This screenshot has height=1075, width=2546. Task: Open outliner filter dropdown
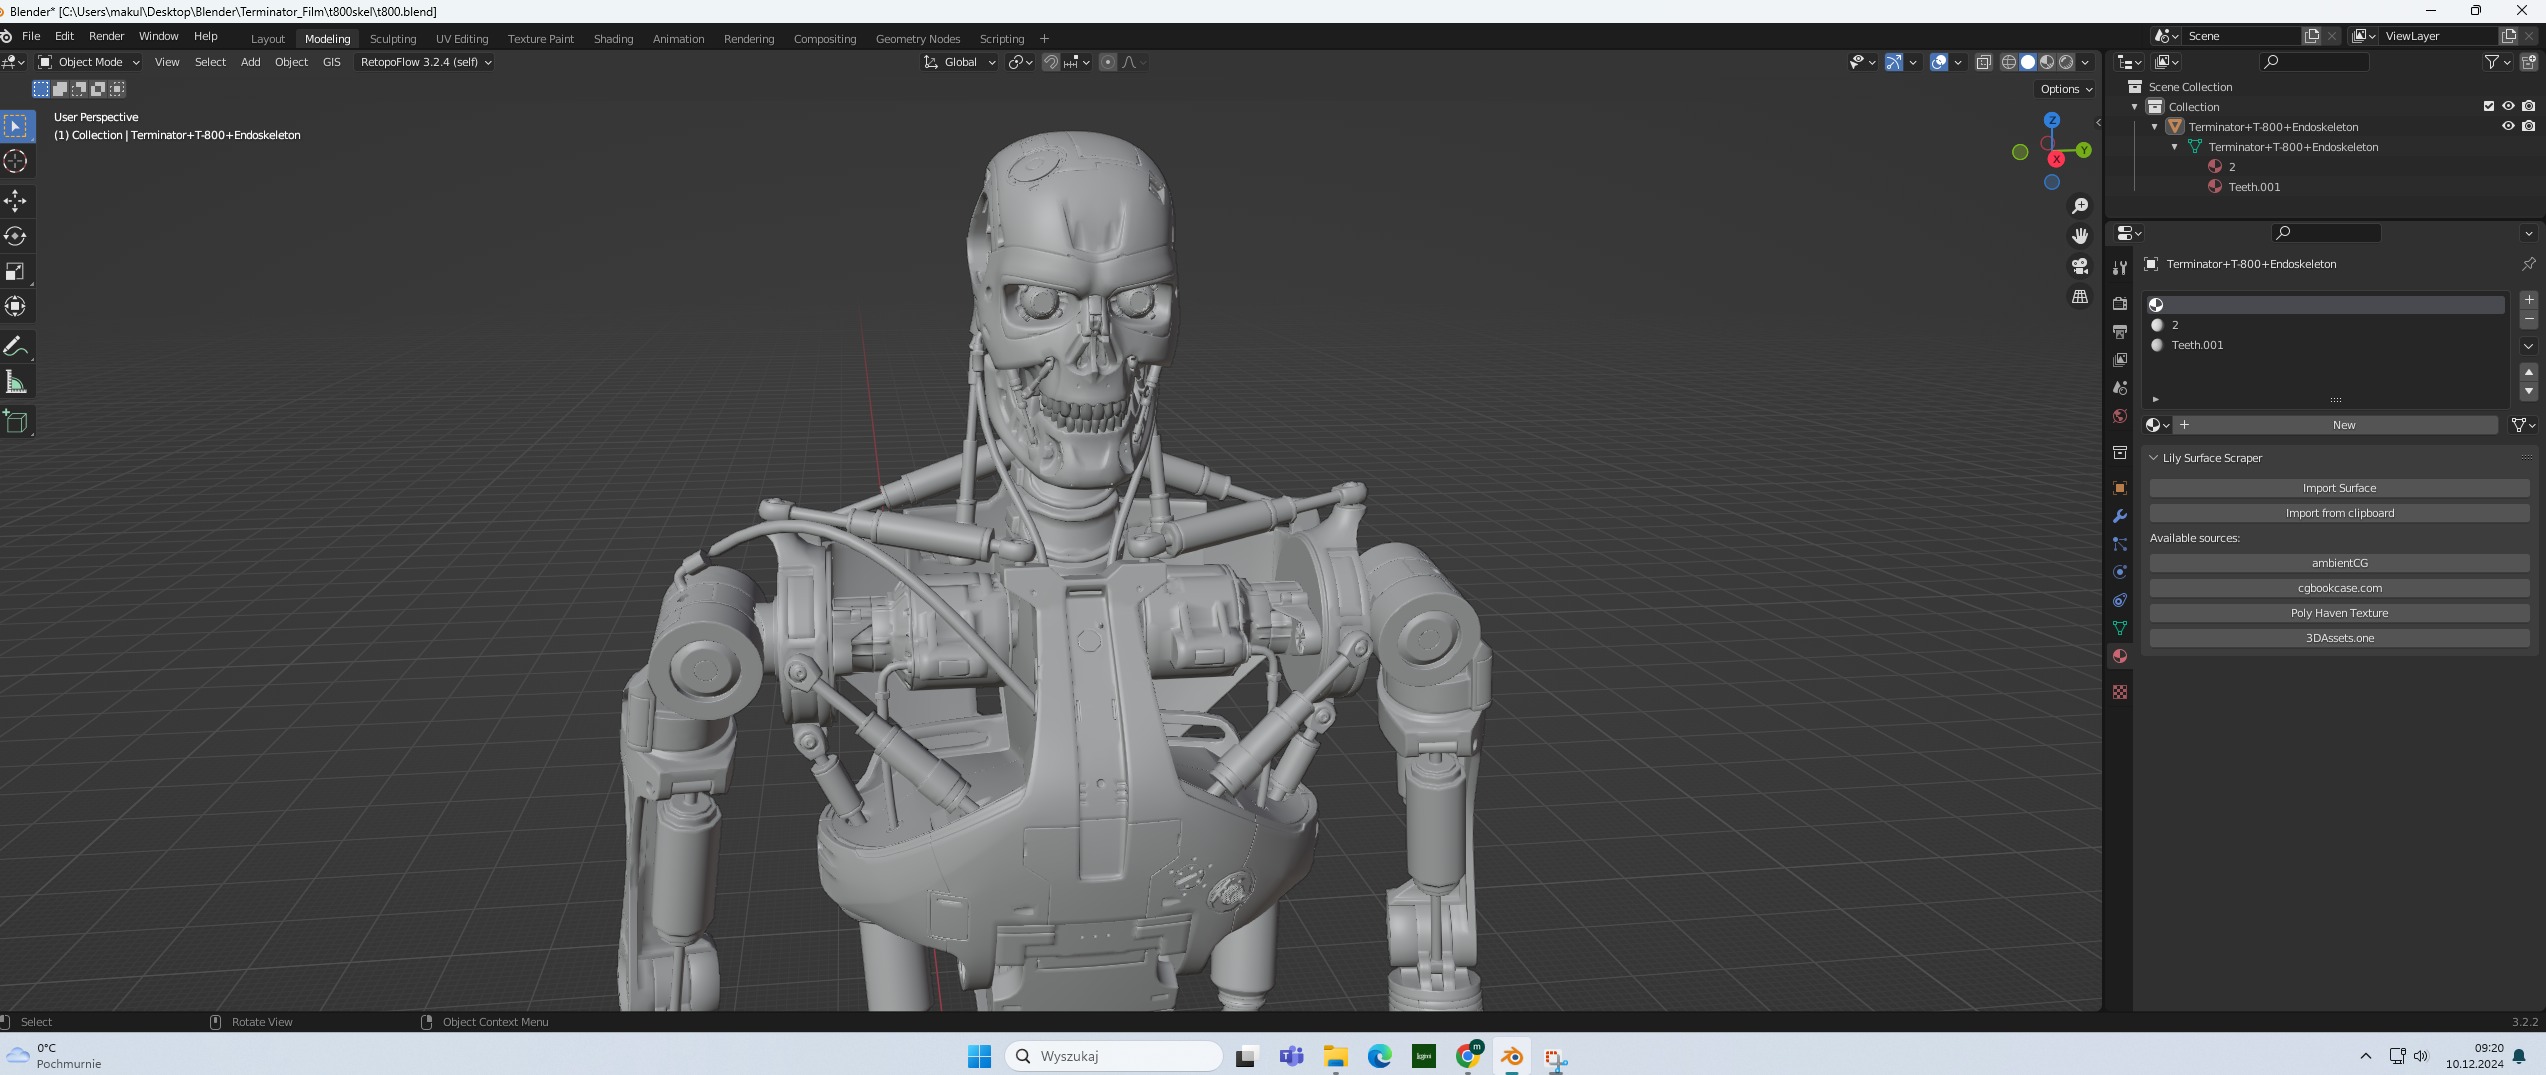[2497, 62]
